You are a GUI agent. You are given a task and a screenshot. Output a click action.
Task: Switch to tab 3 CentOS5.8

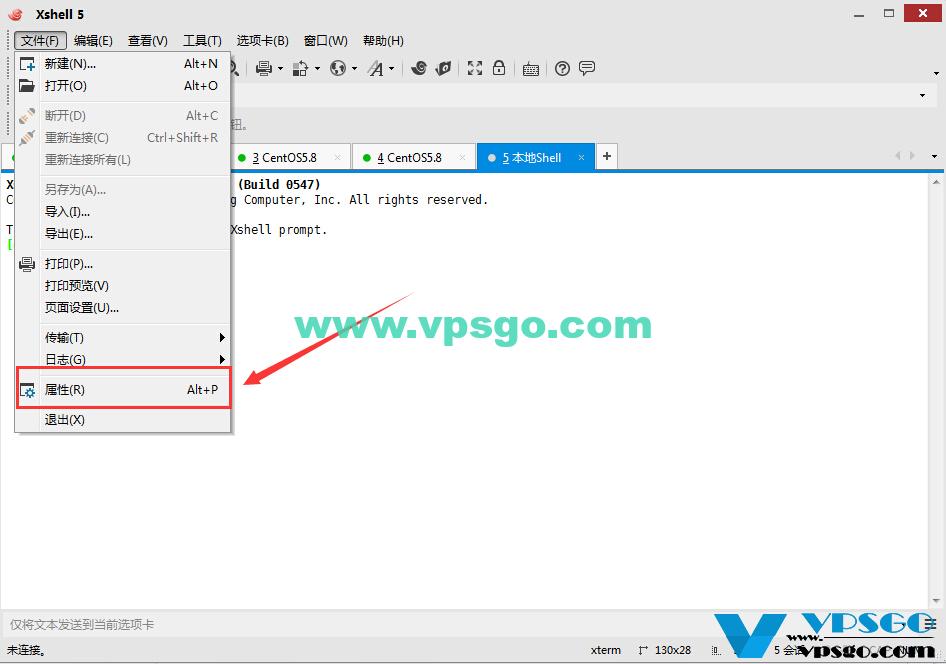284,158
